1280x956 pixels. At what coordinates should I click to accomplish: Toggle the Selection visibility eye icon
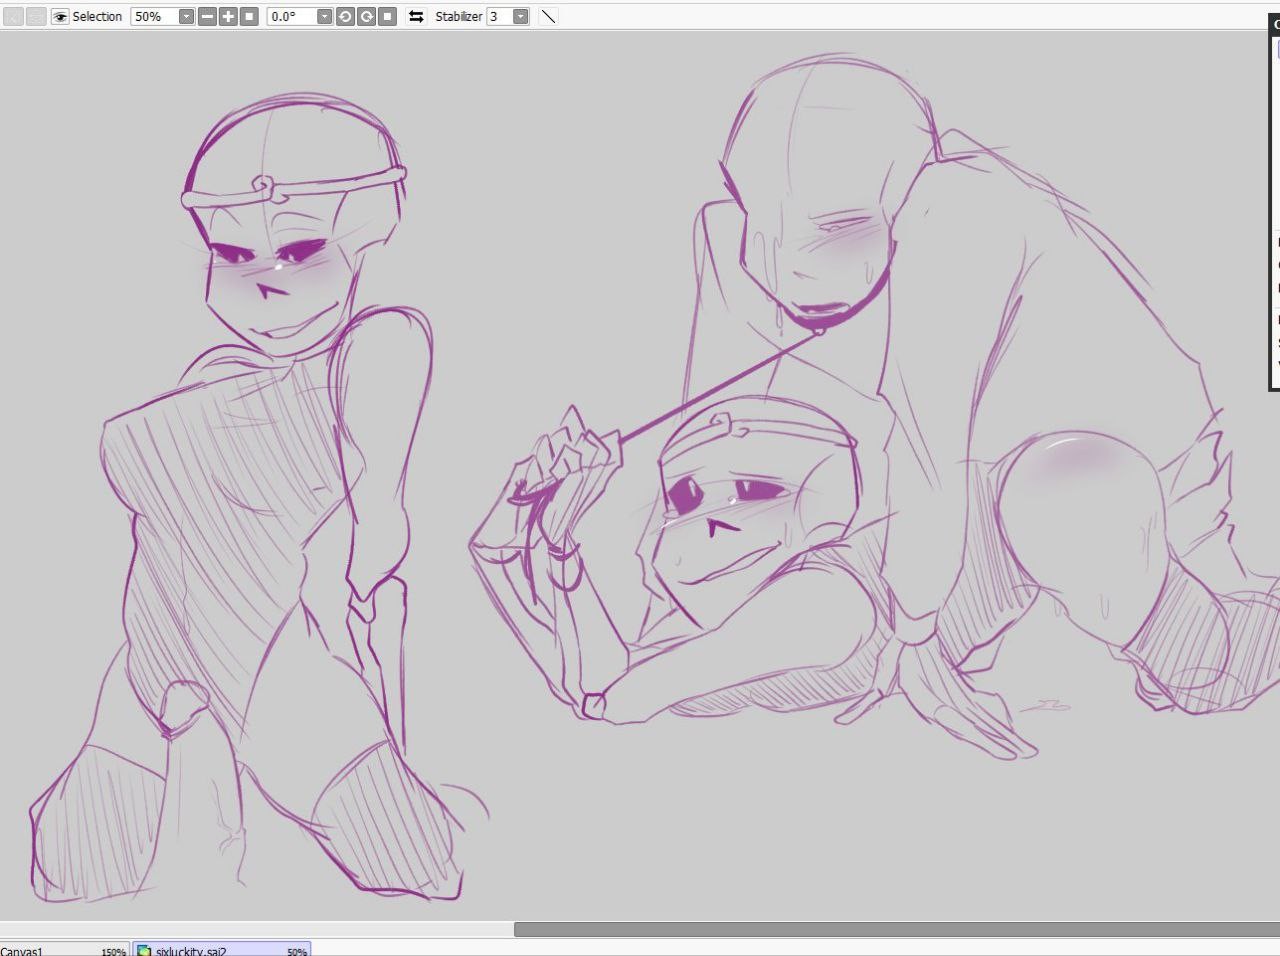coord(60,17)
